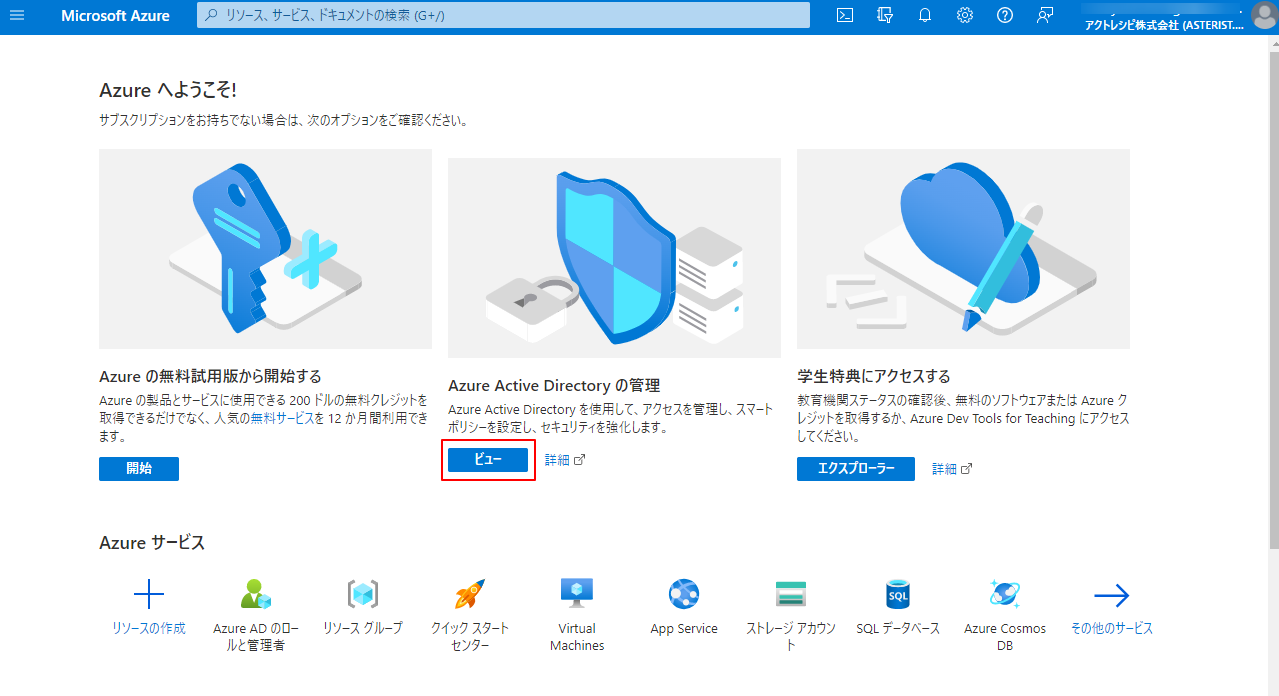
Task: Launch Cloud Shell from the top bar
Action: [x=845, y=15]
